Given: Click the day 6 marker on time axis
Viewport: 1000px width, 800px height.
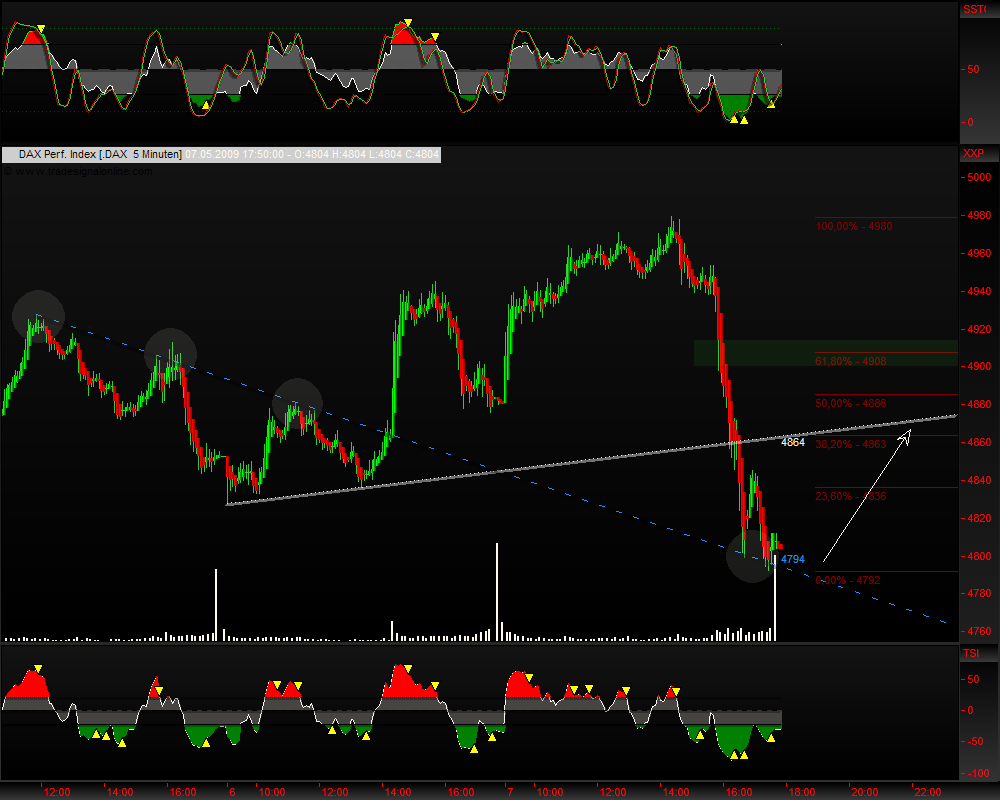Looking at the screenshot, I should 232,792.
